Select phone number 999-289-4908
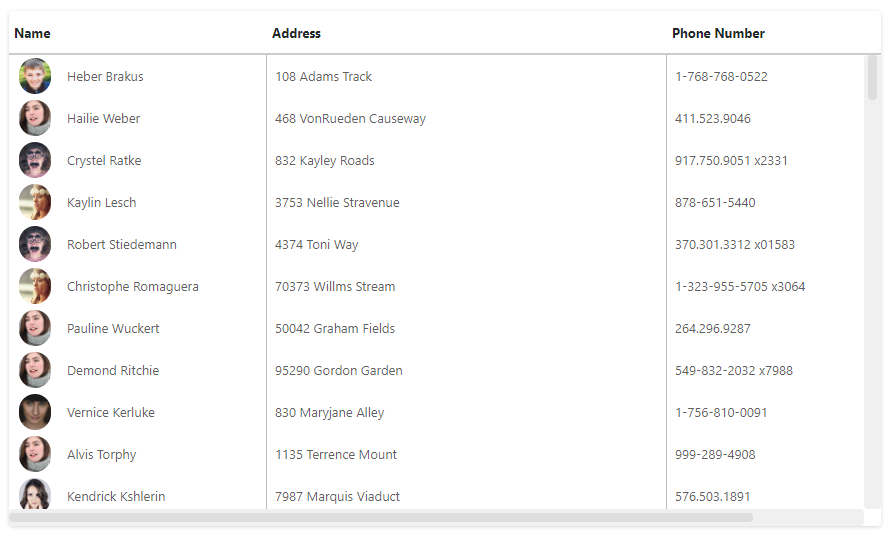Screen dimensions: 891x536 (x=715, y=455)
